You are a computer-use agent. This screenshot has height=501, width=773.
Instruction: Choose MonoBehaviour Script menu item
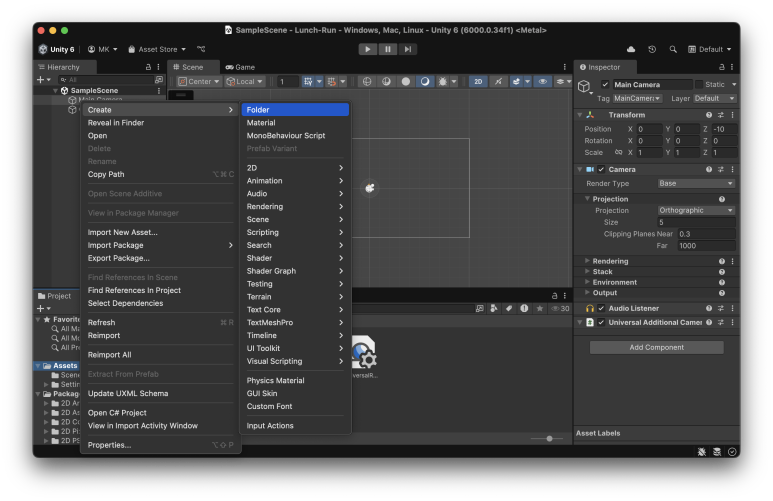click(295, 136)
